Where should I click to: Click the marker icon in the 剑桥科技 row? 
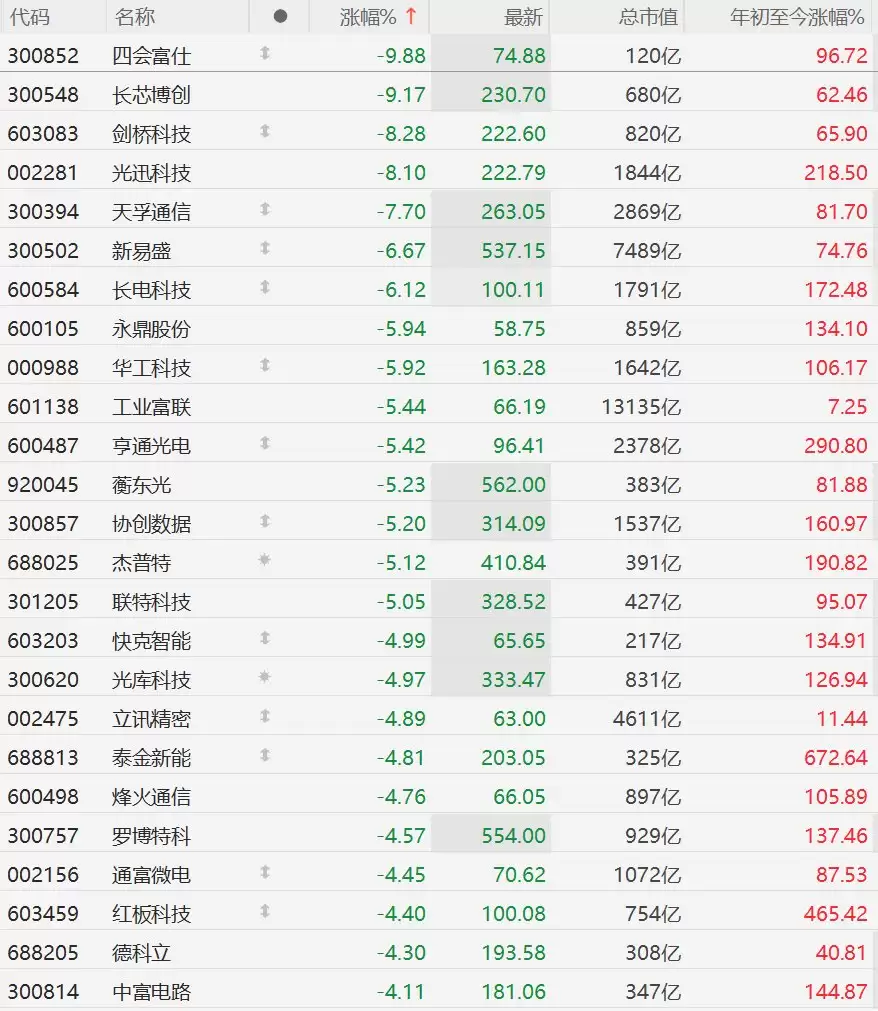pos(265,132)
